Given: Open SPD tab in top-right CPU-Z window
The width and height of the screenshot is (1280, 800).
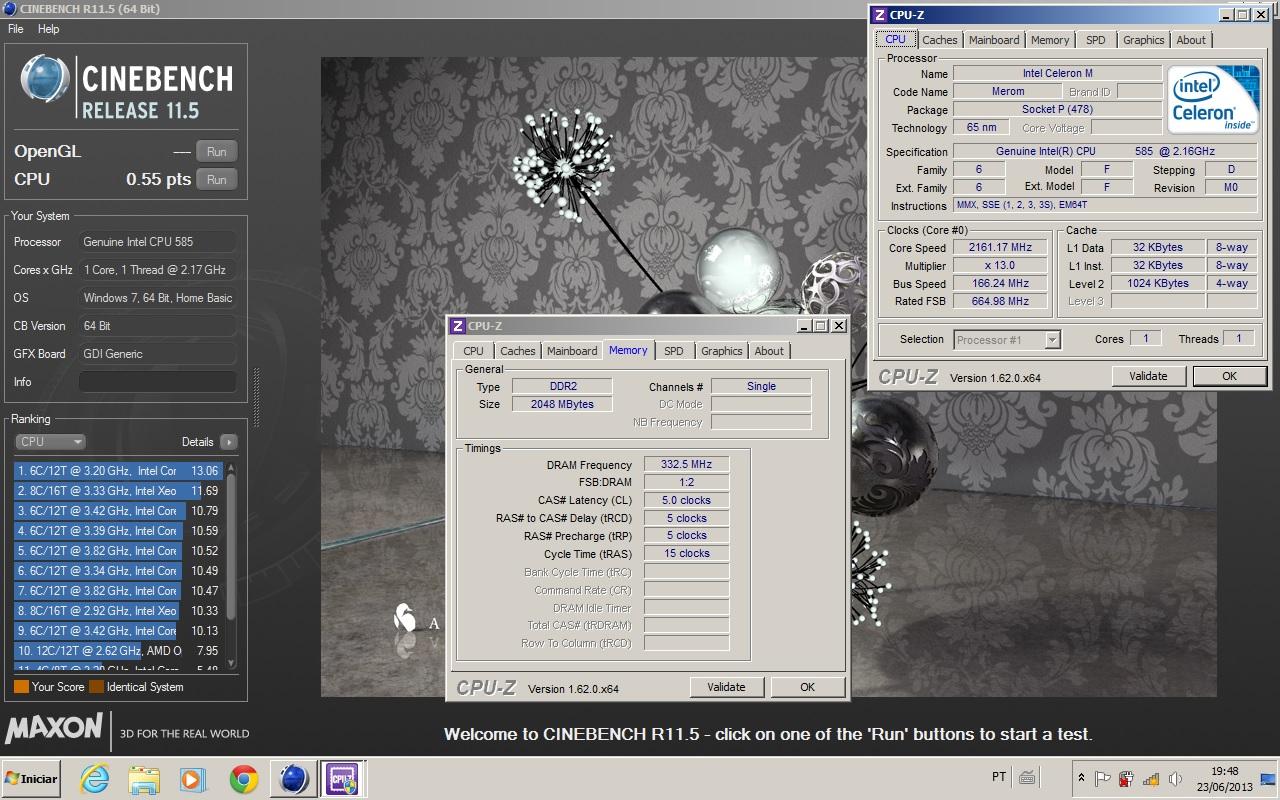Looking at the screenshot, I should coord(1096,40).
